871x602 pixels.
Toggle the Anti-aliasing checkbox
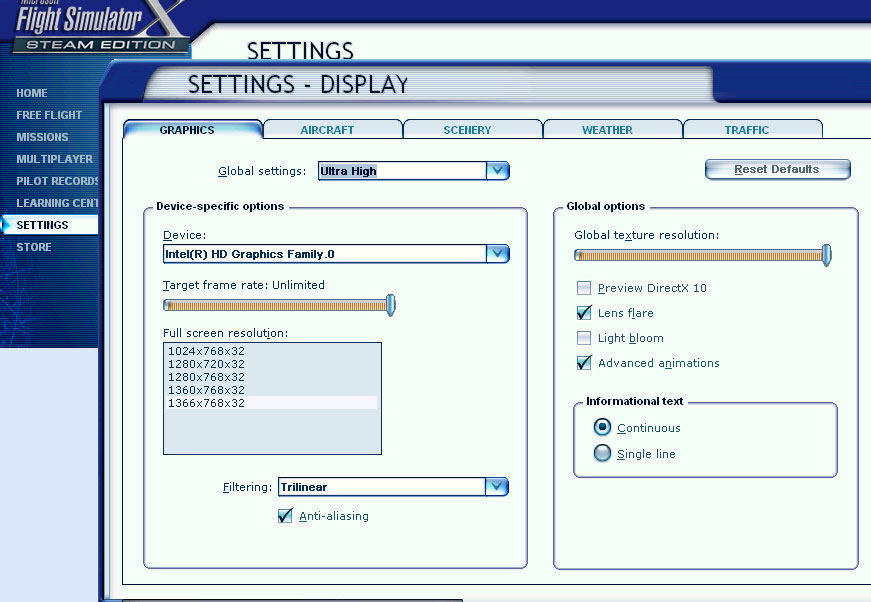pos(285,516)
